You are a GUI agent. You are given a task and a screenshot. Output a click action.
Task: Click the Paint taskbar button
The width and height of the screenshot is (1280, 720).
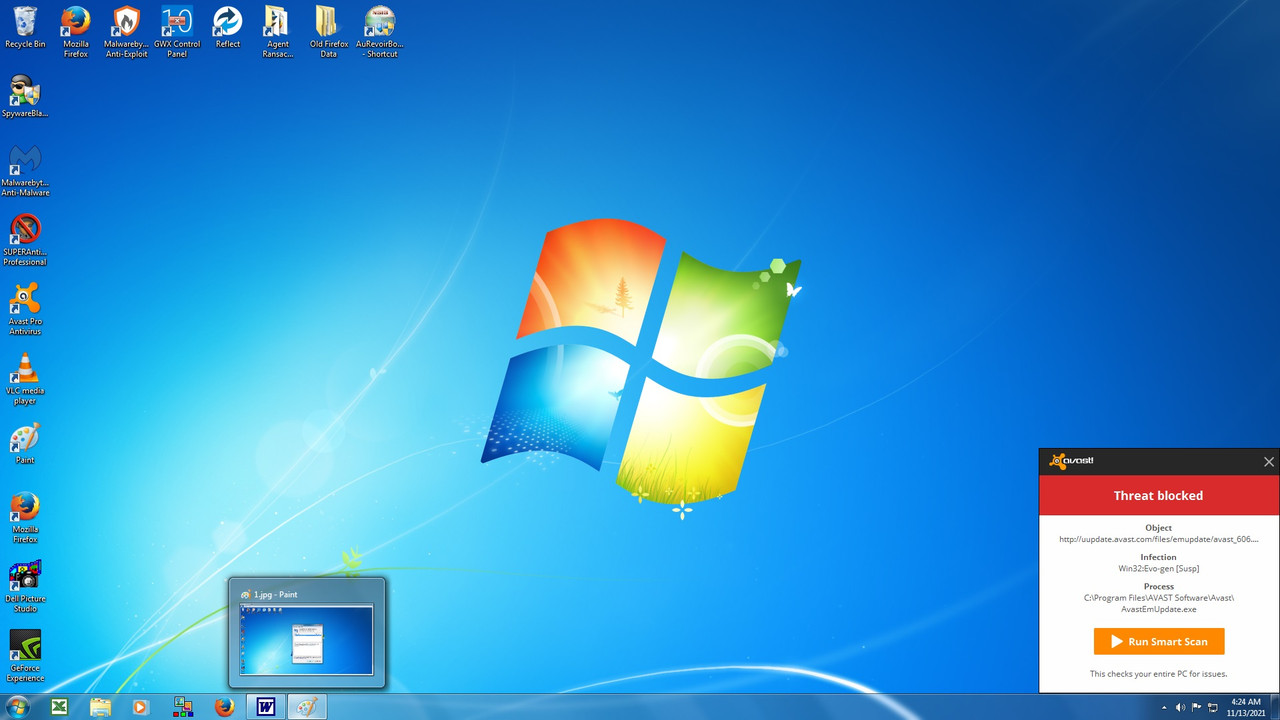pos(307,707)
